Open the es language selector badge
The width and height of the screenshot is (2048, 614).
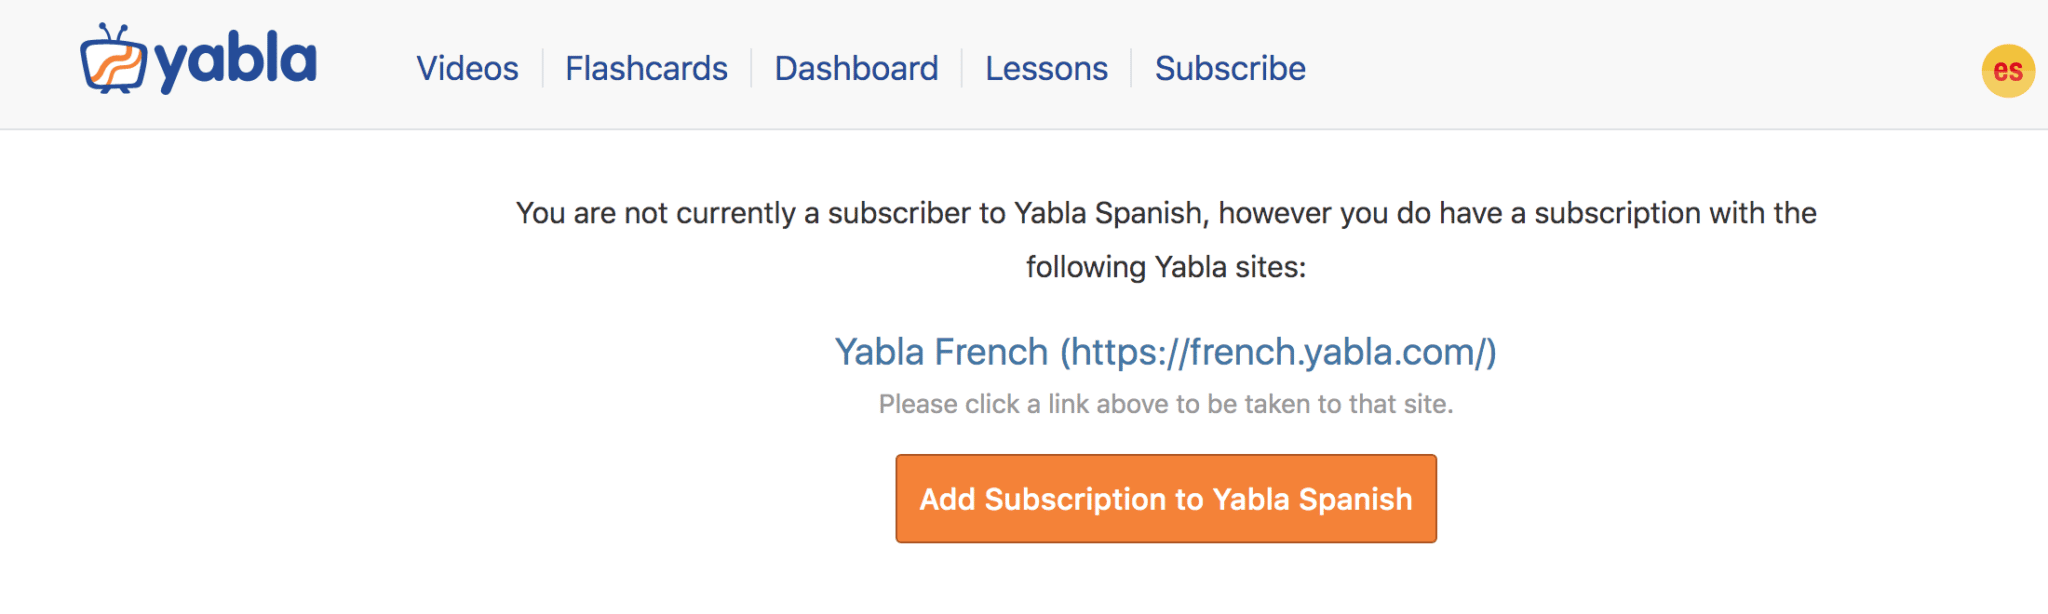2008,71
